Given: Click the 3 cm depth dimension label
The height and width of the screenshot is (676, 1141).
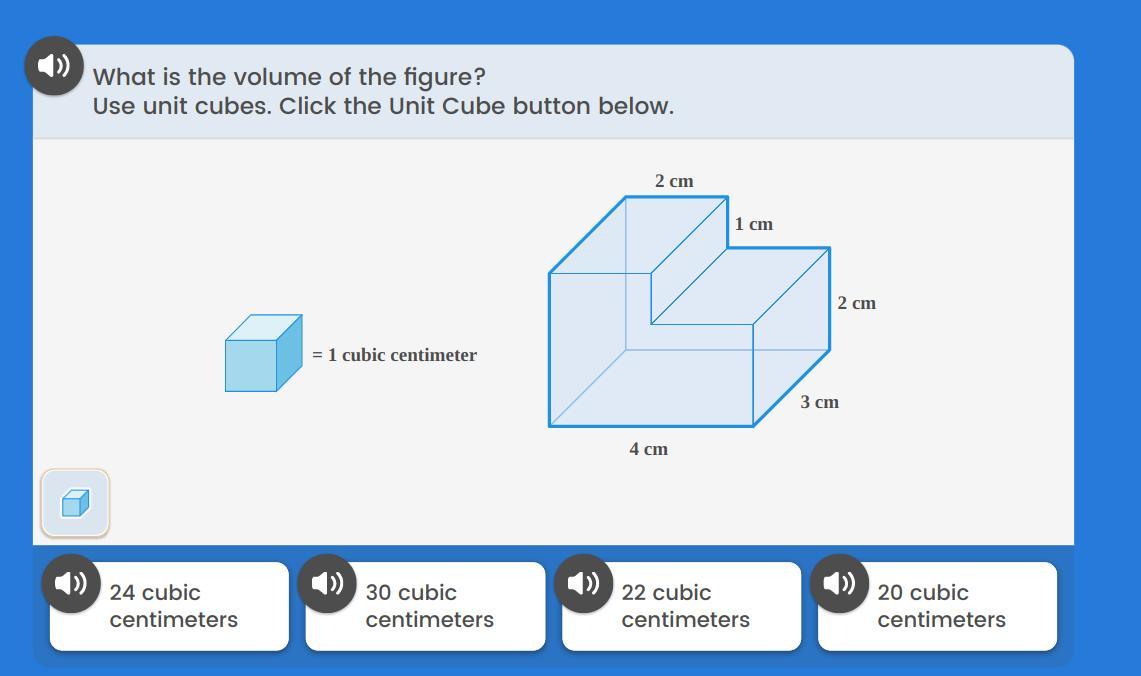Looking at the screenshot, I should coord(819,402).
